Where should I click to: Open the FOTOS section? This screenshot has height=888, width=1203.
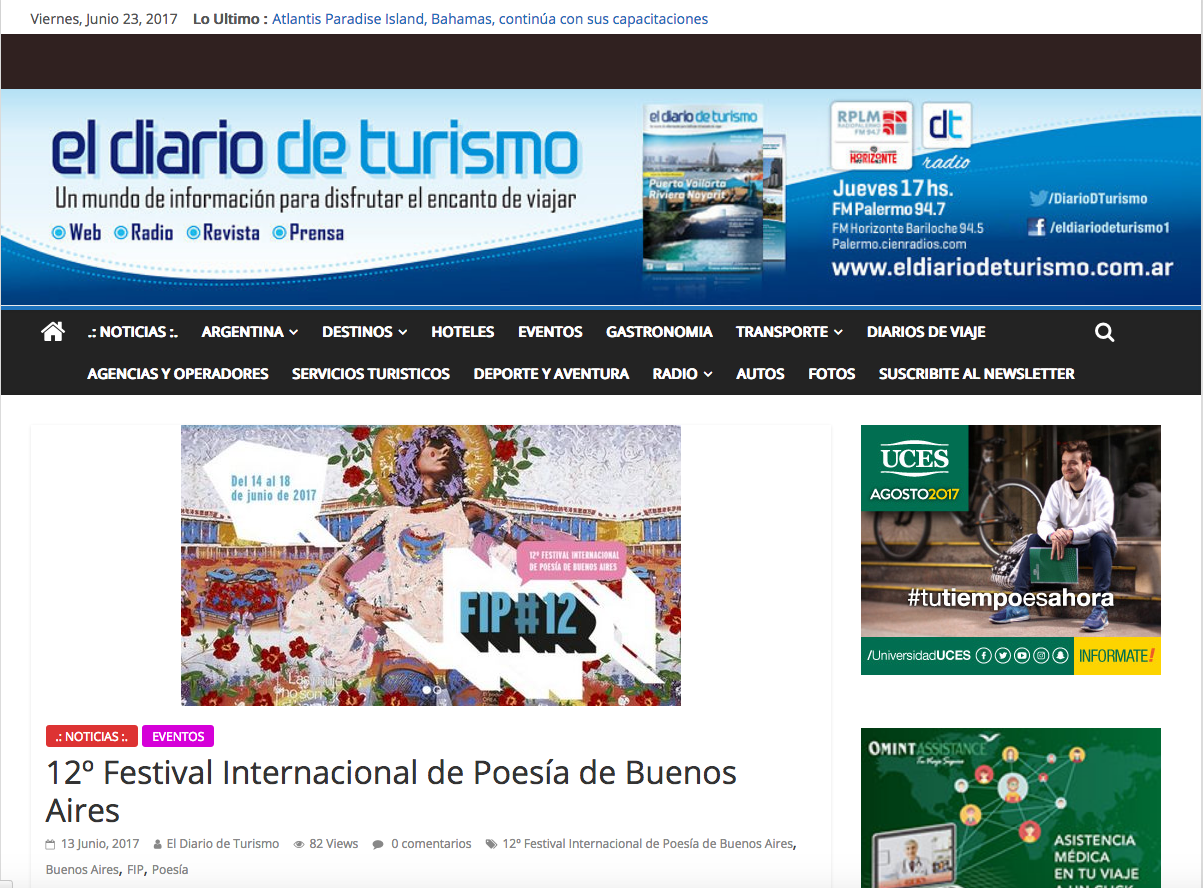pos(832,374)
